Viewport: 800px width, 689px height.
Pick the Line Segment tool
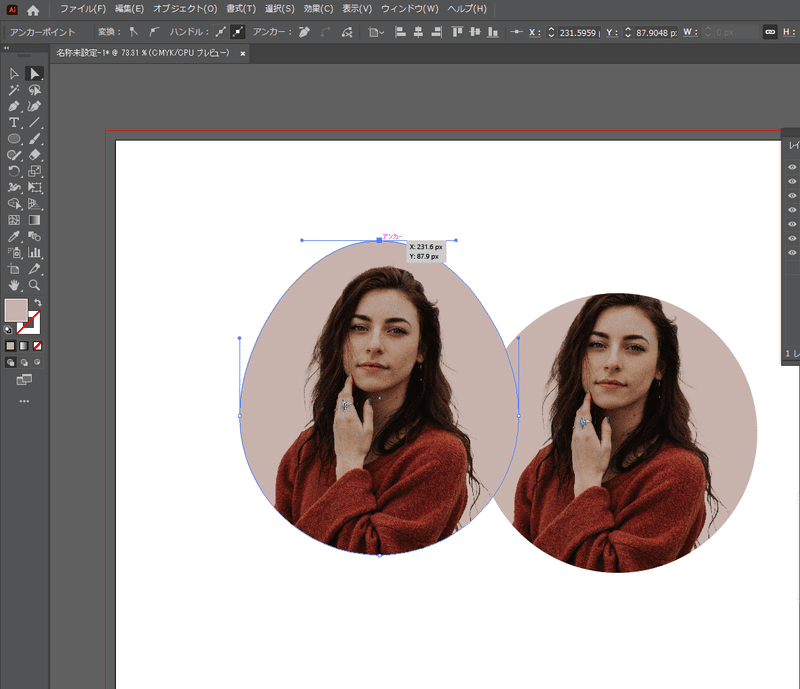34,122
